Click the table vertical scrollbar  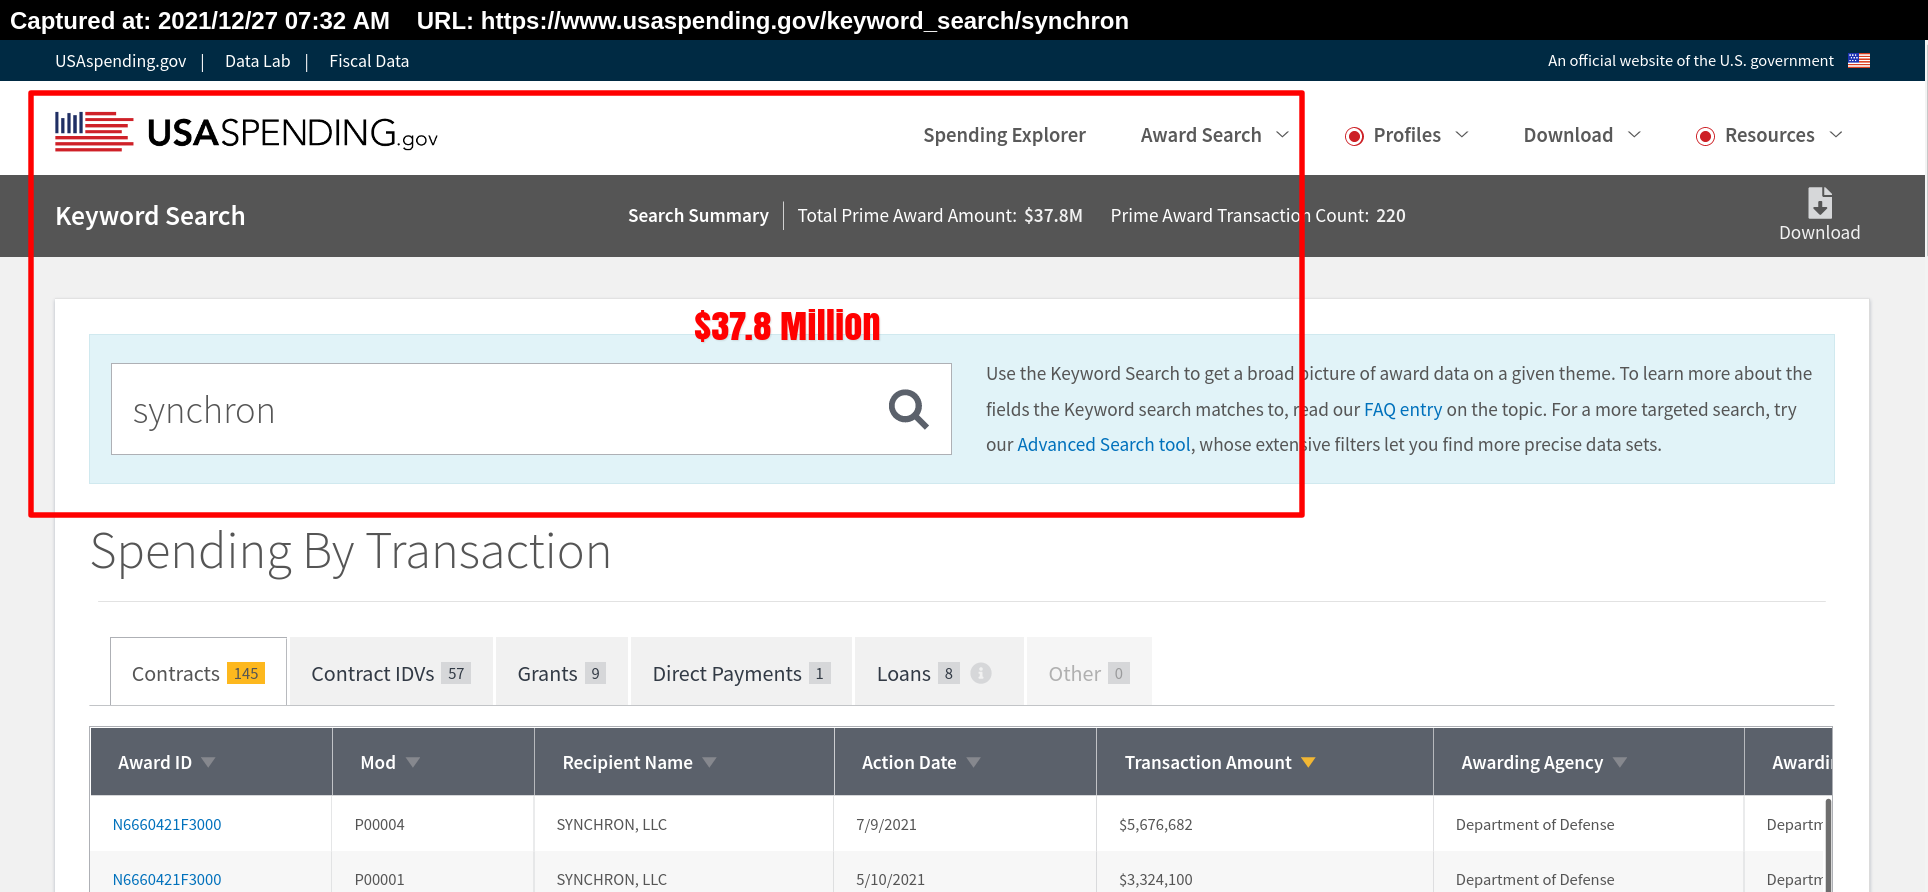[x=1828, y=844]
